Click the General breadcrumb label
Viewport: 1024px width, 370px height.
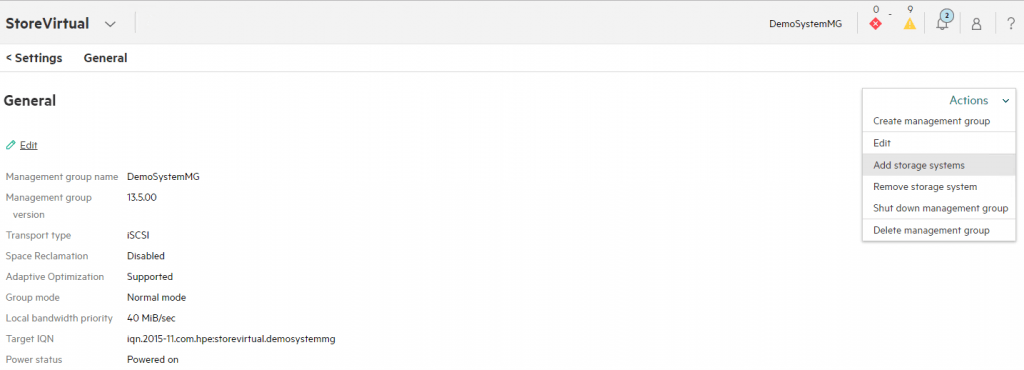click(105, 58)
